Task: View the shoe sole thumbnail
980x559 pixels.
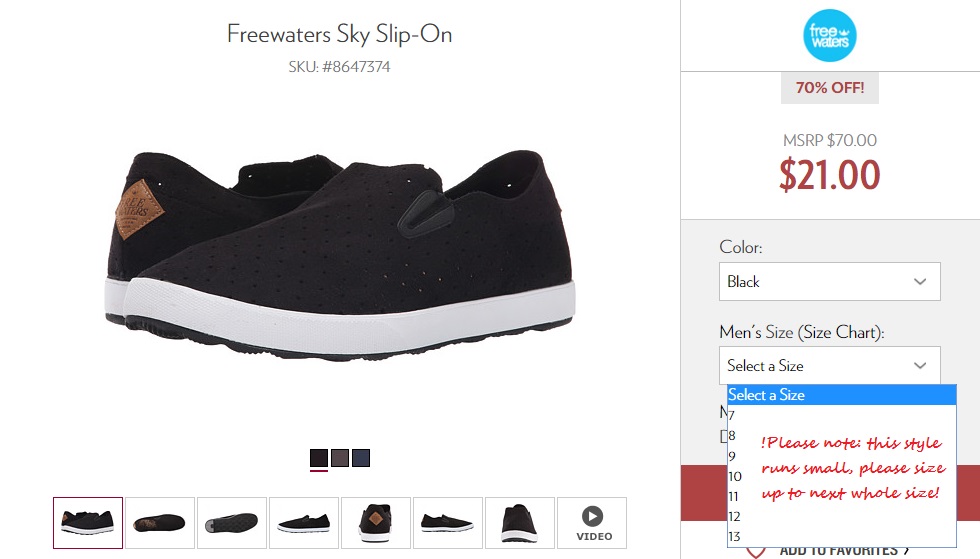Action: pyautogui.click(x=232, y=522)
